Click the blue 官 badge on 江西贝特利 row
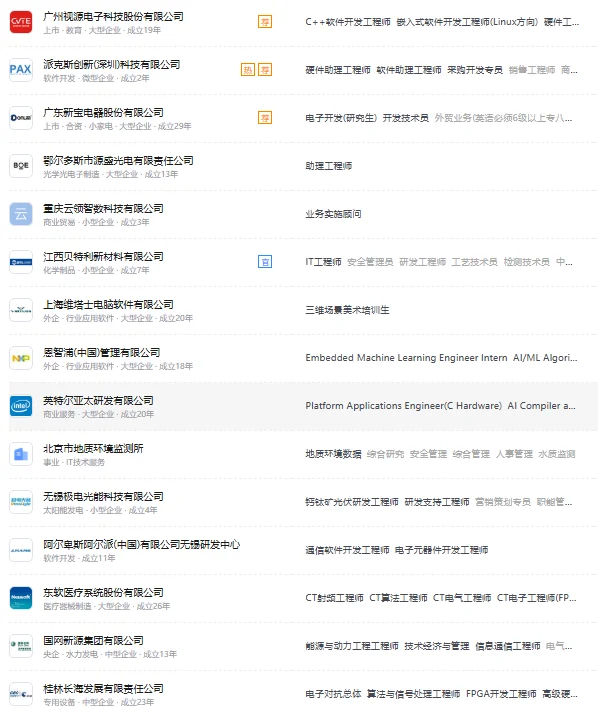This screenshot has height=714, width=598. pos(265,261)
